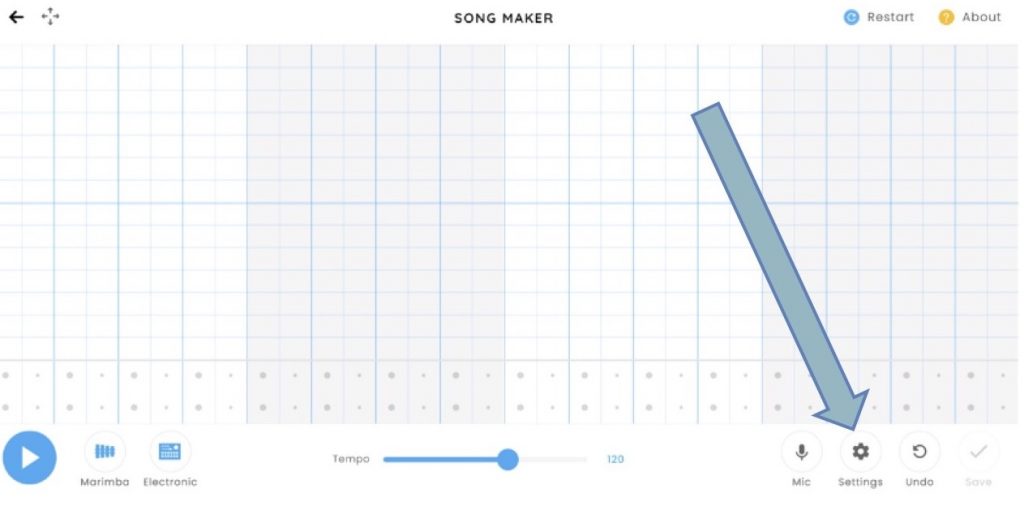
Task: Go back using the left arrow
Action: [x=16, y=17]
